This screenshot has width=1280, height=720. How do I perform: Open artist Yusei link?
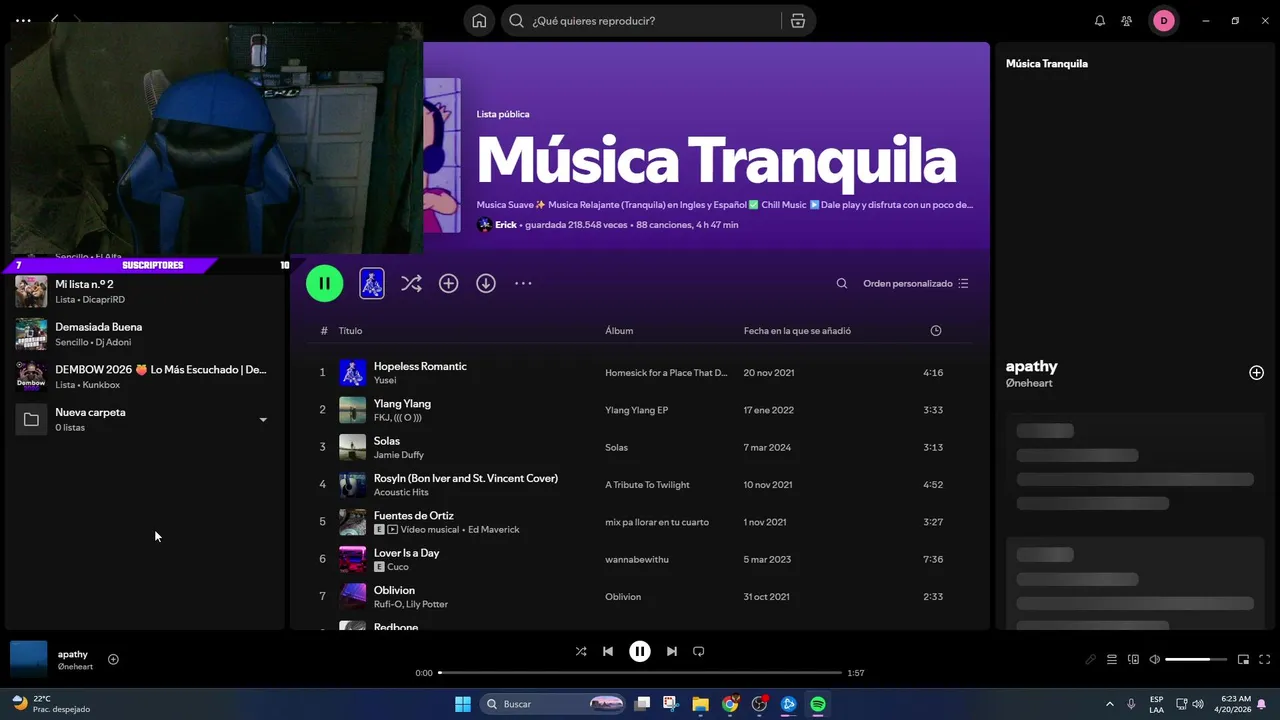(x=385, y=381)
